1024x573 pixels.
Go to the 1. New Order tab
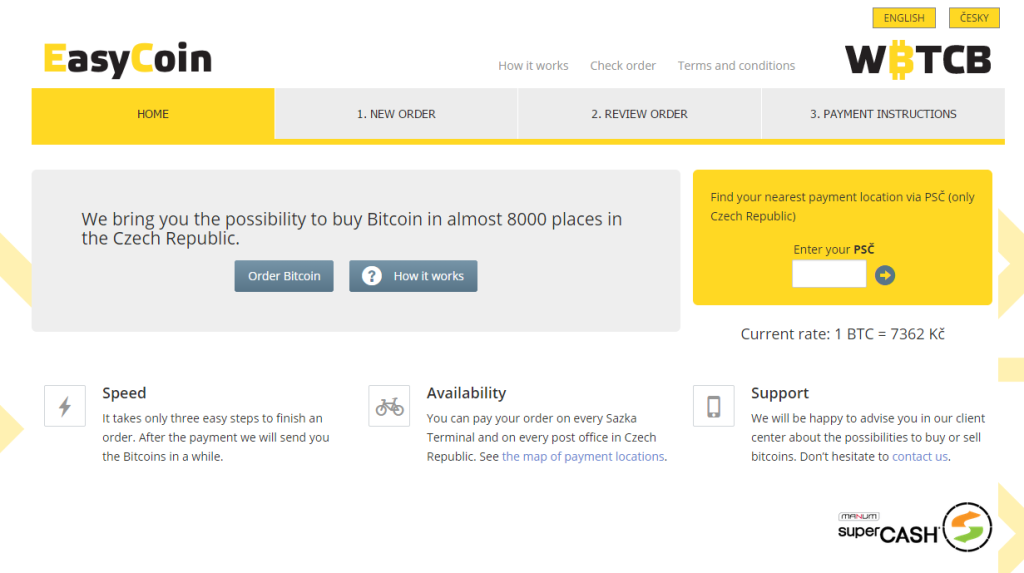[396, 114]
